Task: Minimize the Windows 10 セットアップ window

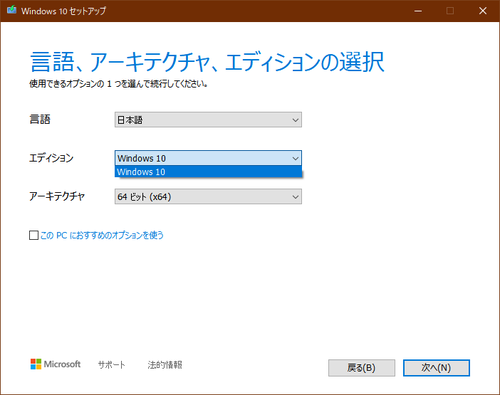Action: [418, 11]
